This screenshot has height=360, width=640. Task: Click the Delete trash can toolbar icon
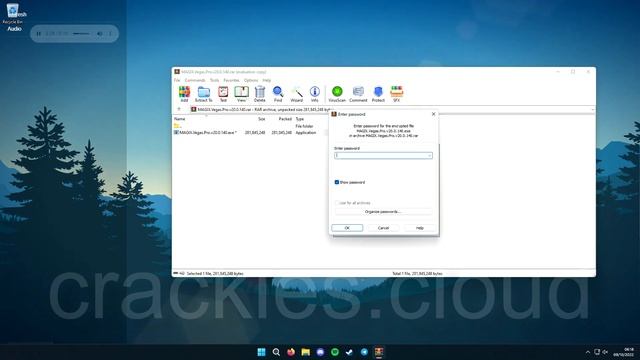(x=260, y=94)
